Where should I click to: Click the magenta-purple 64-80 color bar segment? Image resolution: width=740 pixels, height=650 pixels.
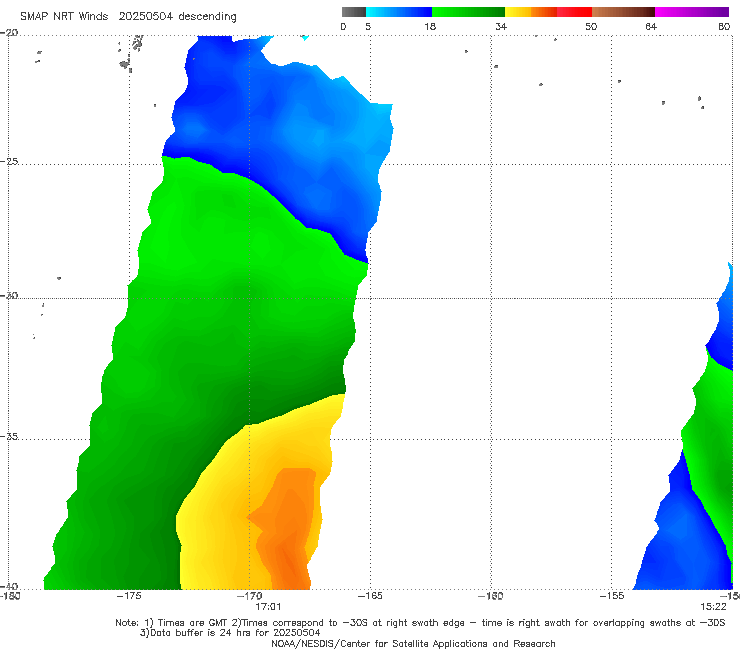[692, 12]
